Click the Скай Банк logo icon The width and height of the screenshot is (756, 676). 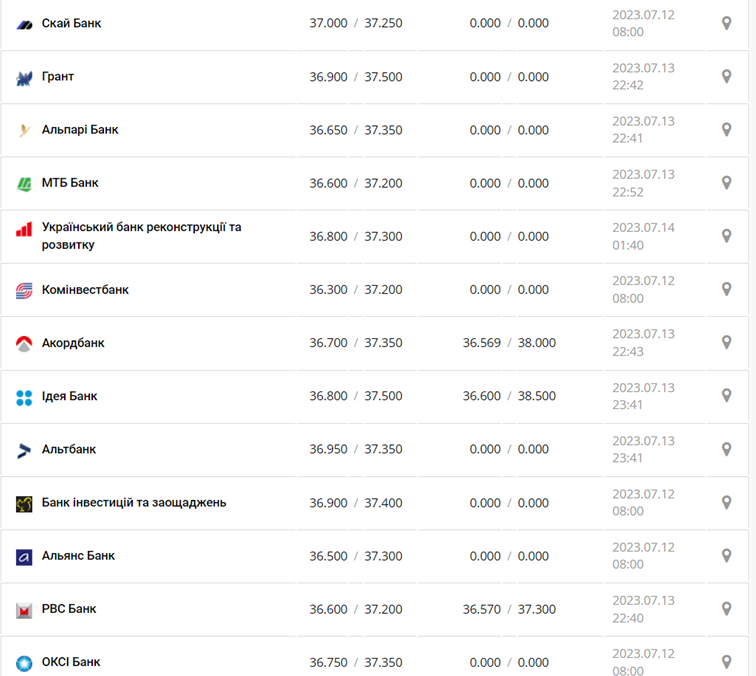pos(24,23)
